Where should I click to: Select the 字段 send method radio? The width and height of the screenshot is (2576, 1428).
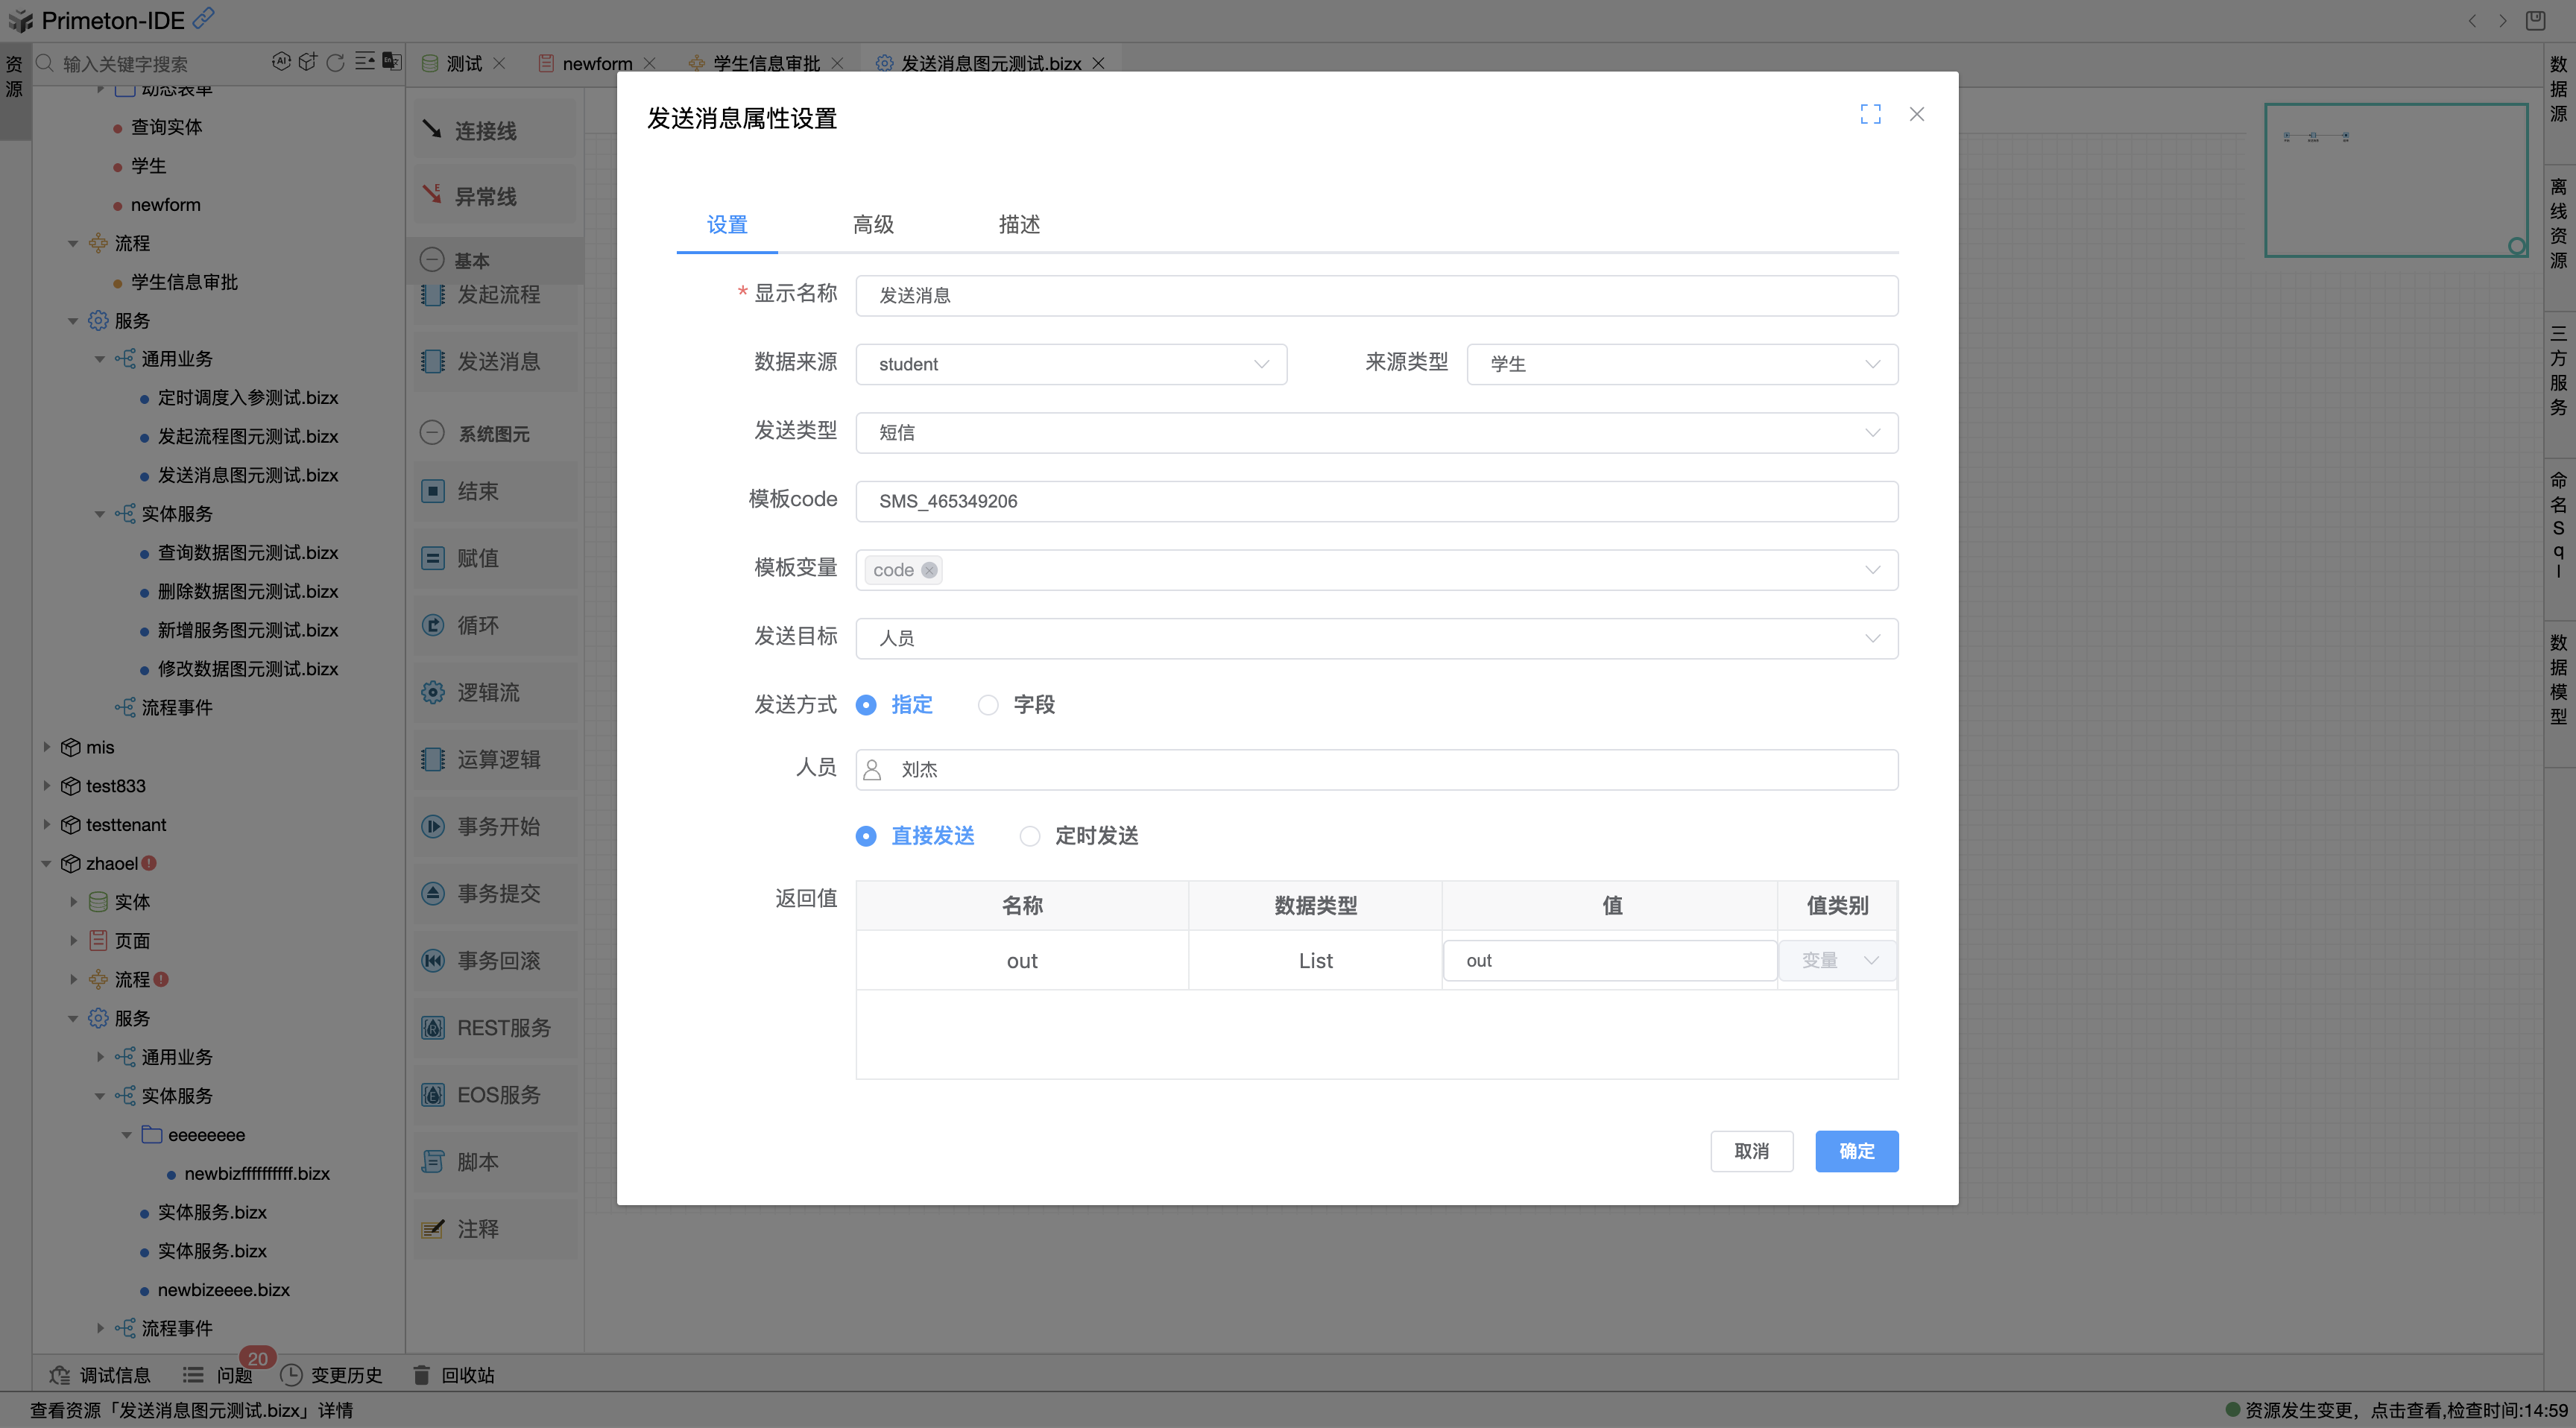click(988, 705)
